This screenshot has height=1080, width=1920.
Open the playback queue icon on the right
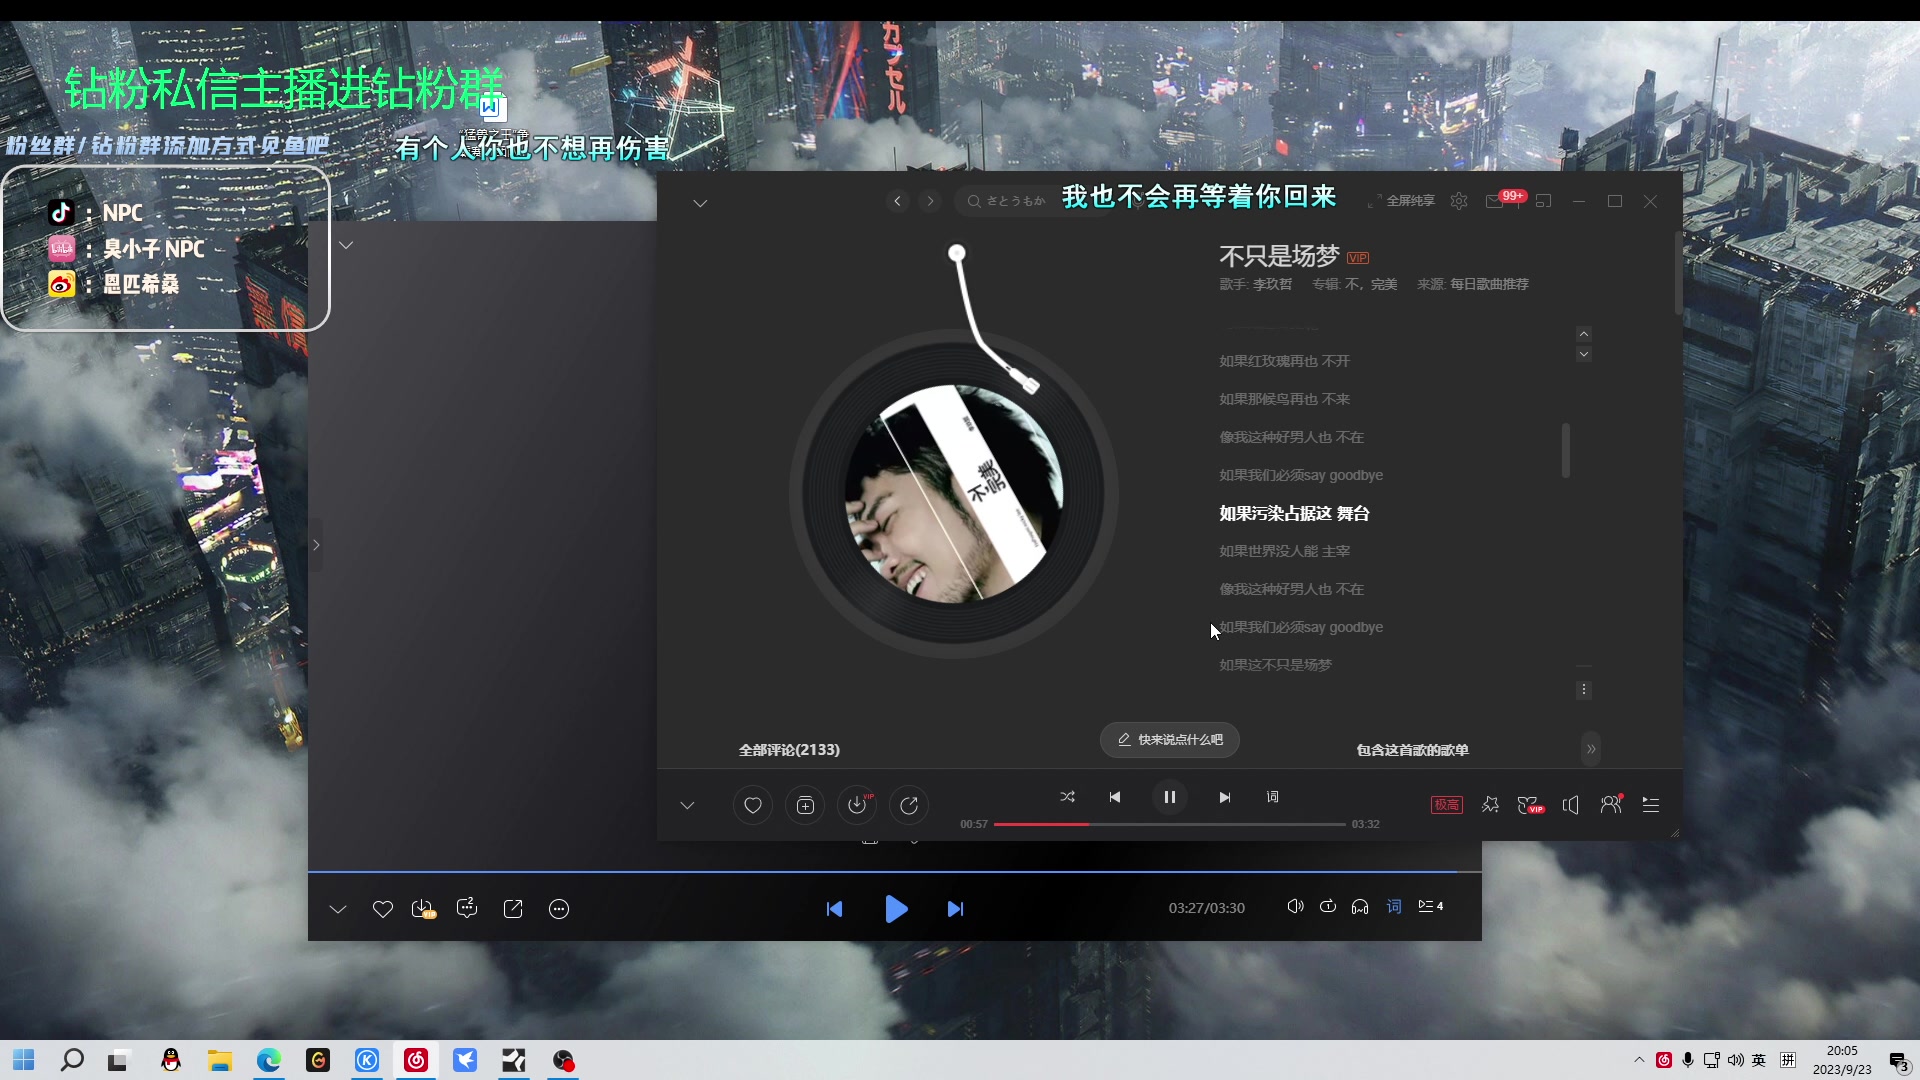click(x=1651, y=805)
